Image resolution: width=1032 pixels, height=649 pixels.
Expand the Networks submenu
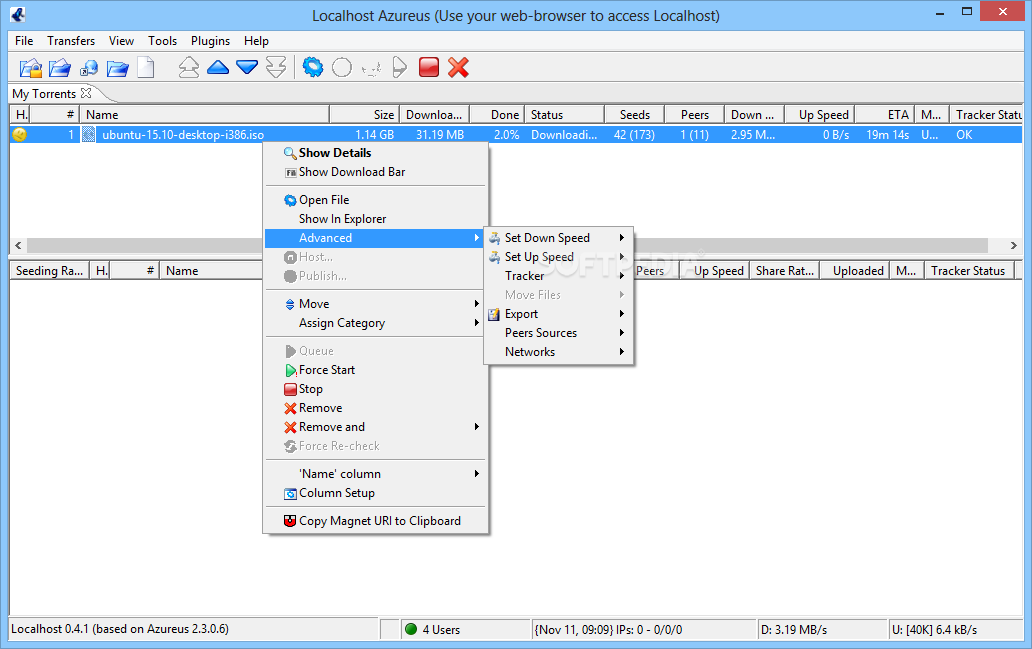[x=558, y=352]
